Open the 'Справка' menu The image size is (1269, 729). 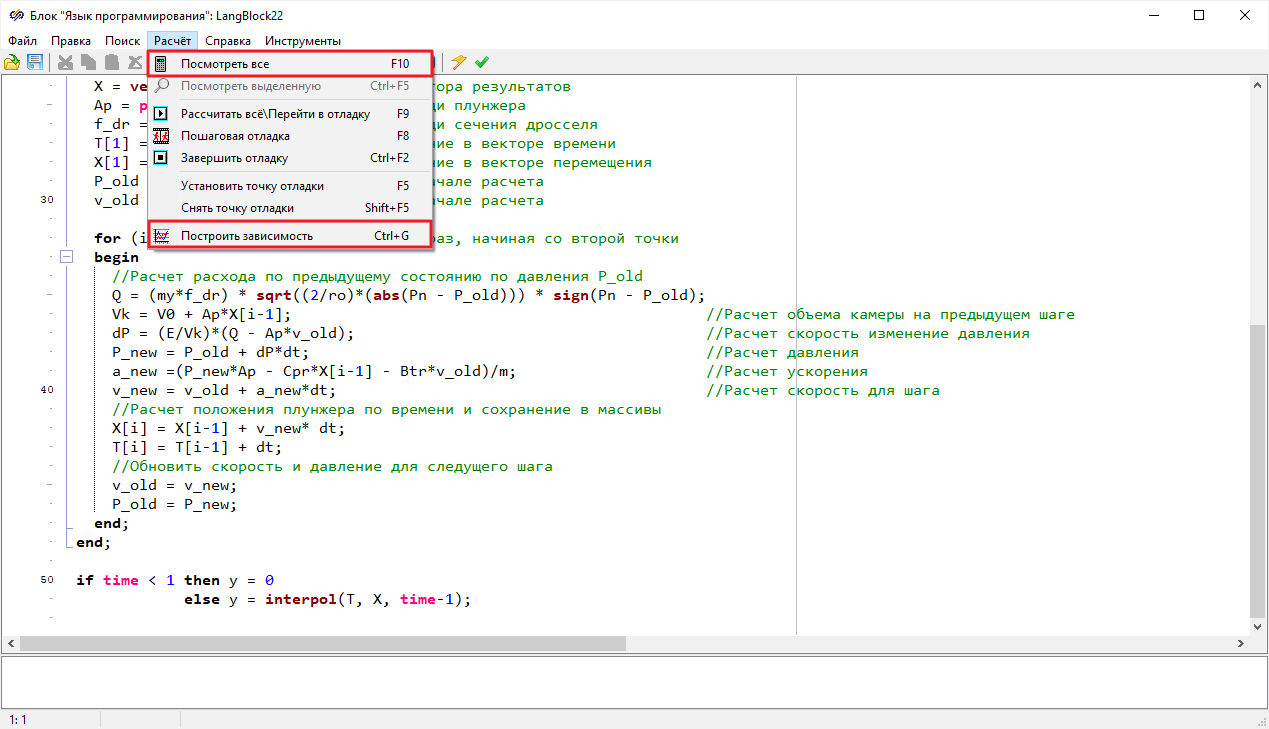point(227,41)
